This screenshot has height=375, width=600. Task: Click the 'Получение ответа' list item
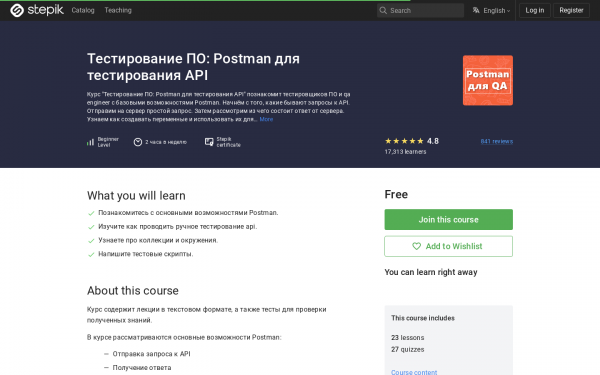click(x=142, y=368)
